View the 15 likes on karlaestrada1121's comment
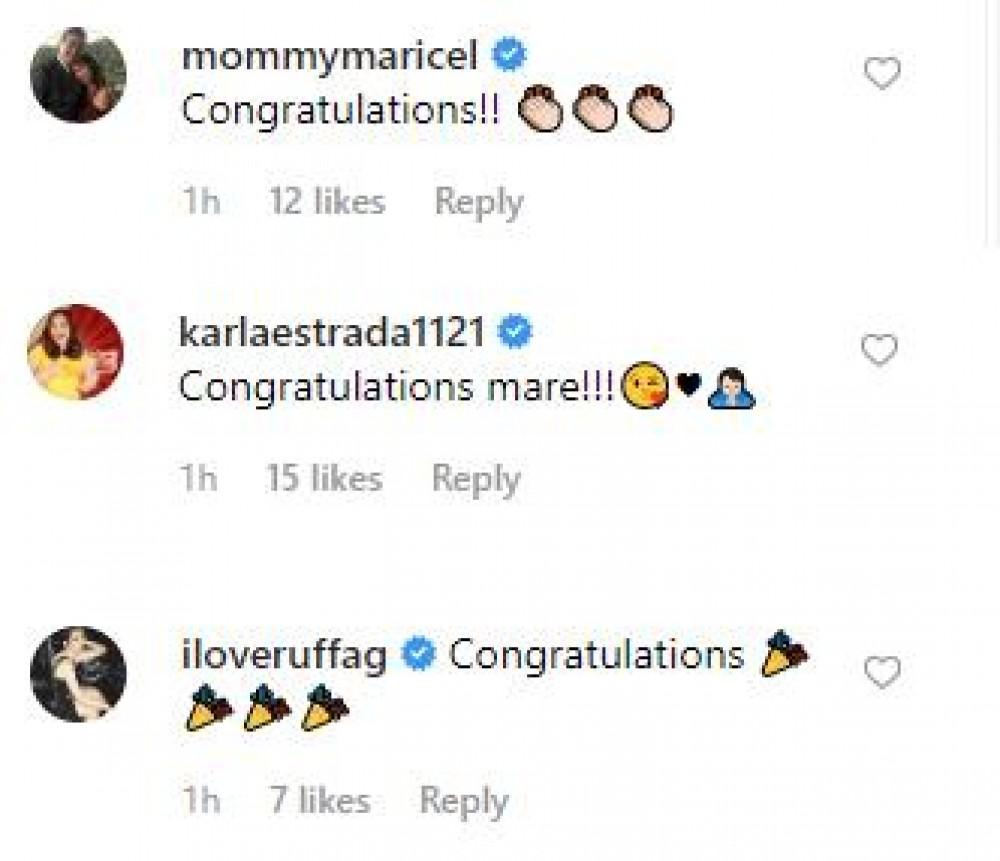Viewport: 1000px width, 861px height. [324, 479]
